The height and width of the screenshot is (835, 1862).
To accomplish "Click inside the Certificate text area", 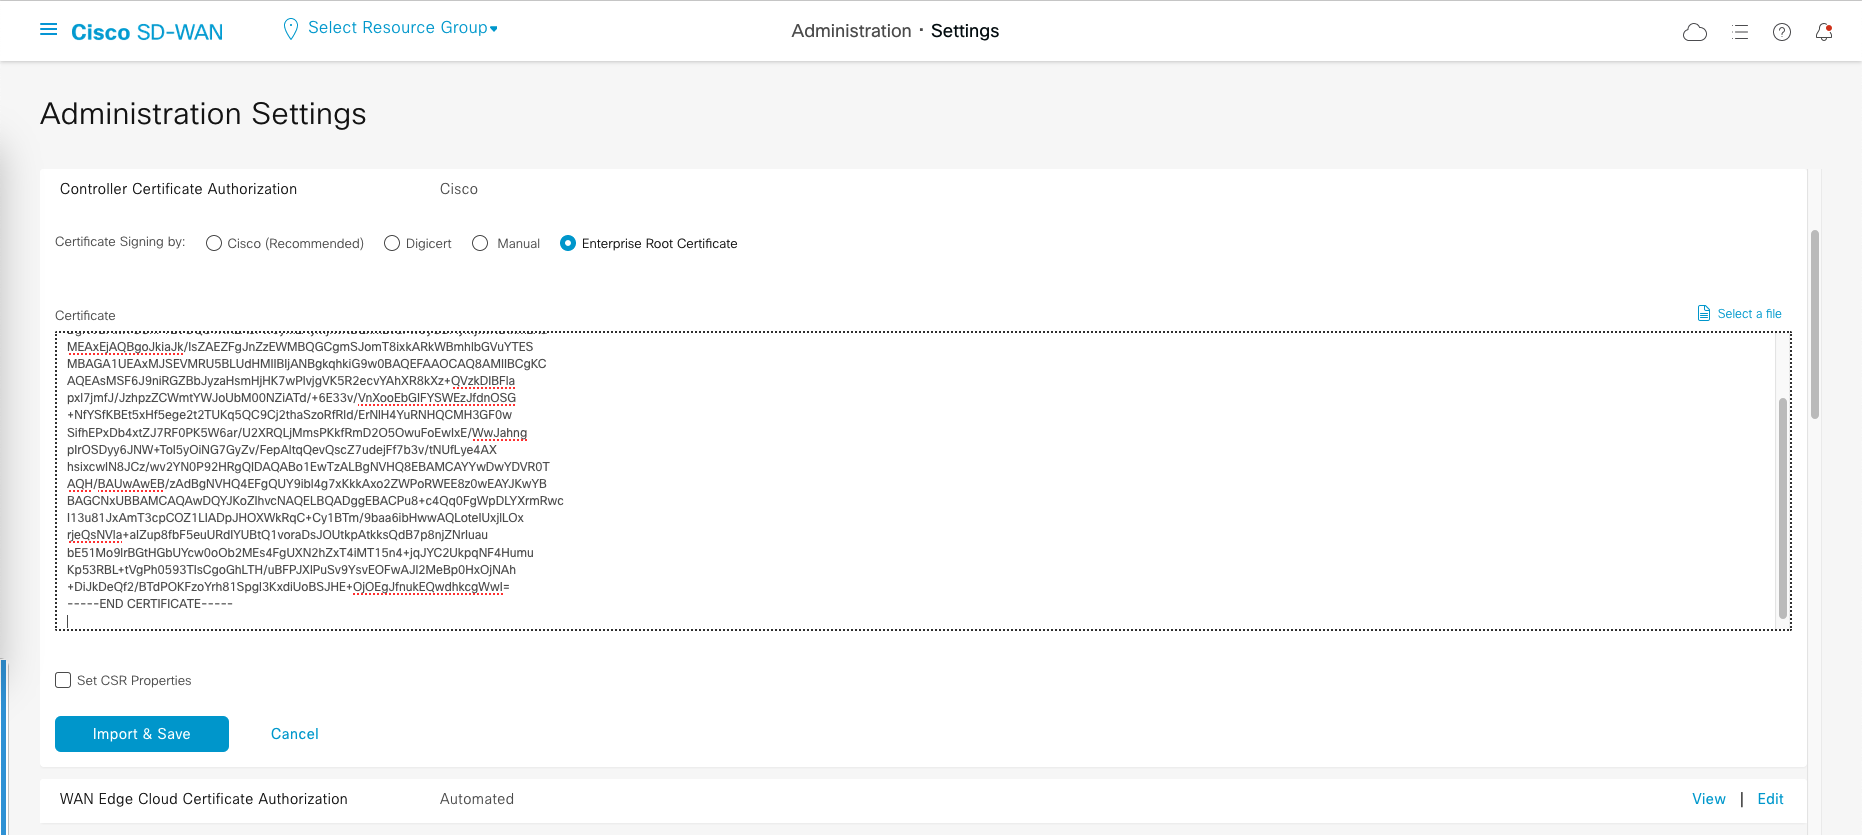I will (x=900, y=480).
